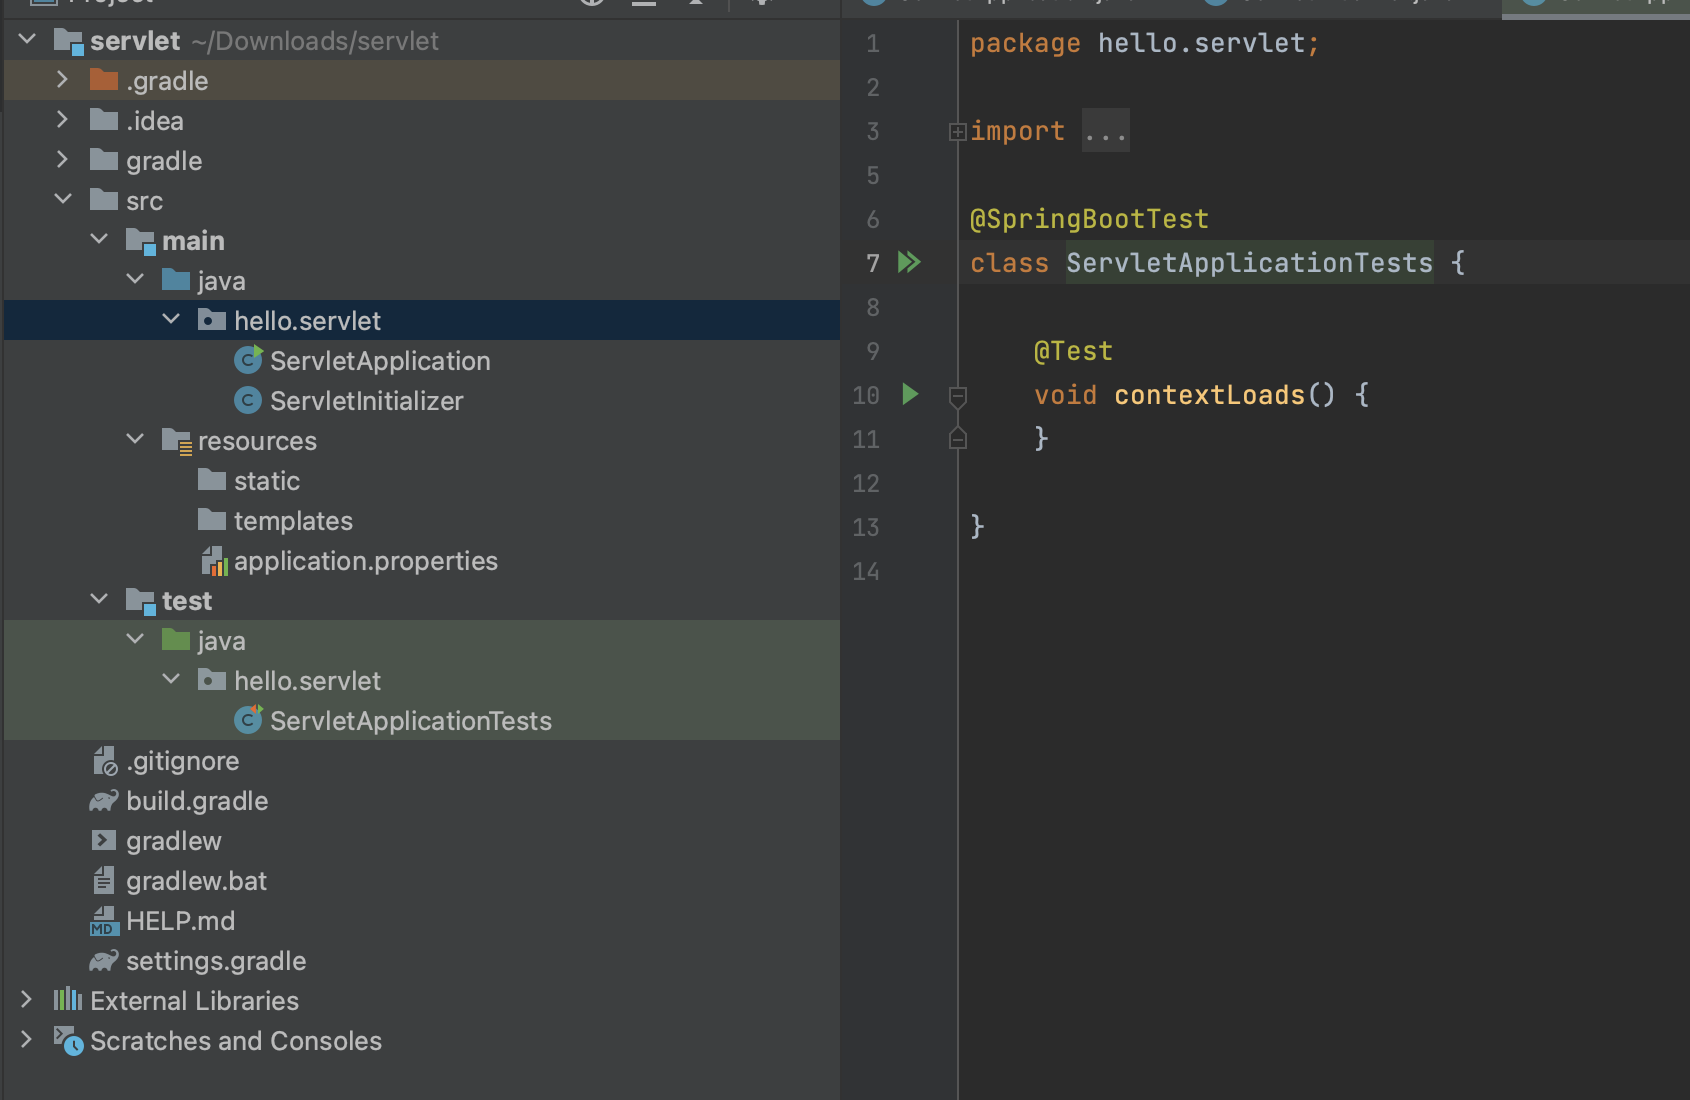Click the build.gradle elephant icon
The image size is (1690, 1100).
point(104,801)
